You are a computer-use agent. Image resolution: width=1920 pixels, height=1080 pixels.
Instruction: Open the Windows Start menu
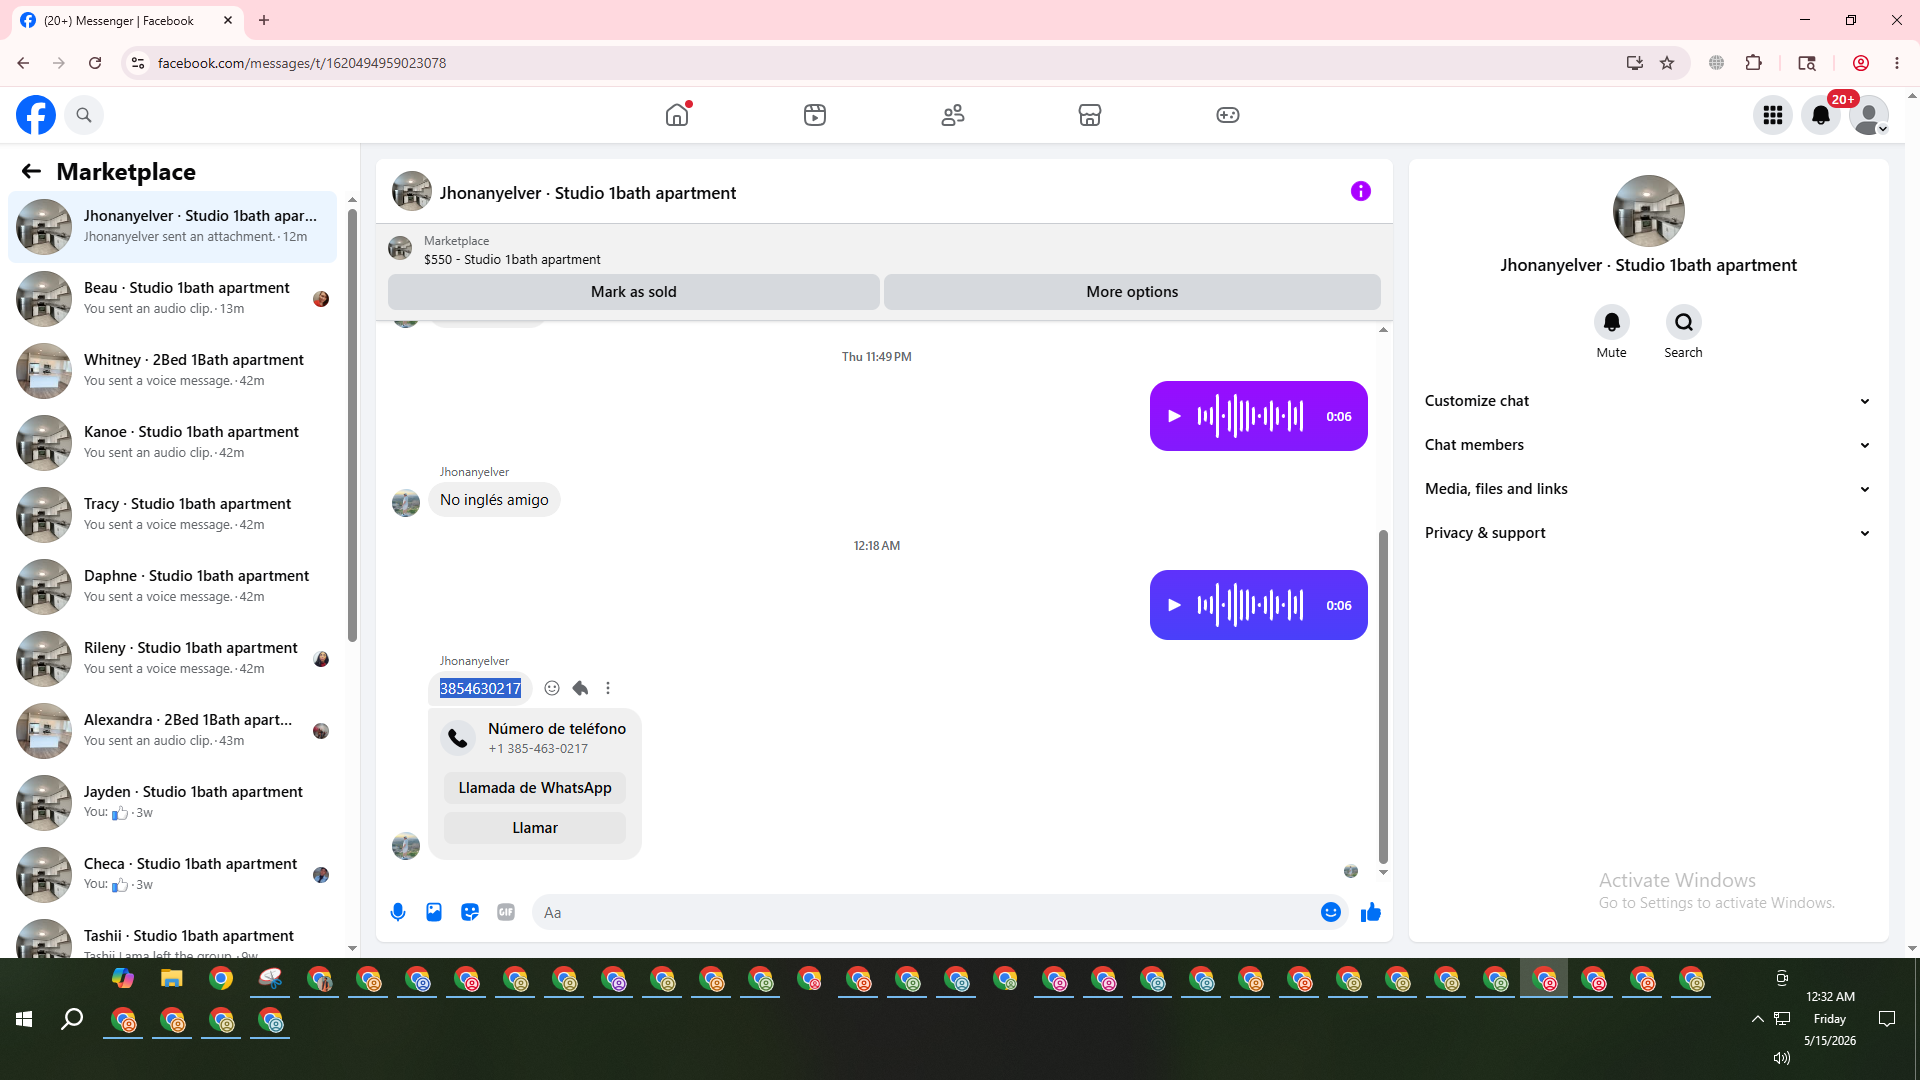pyautogui.click(x=24, y=1019)
